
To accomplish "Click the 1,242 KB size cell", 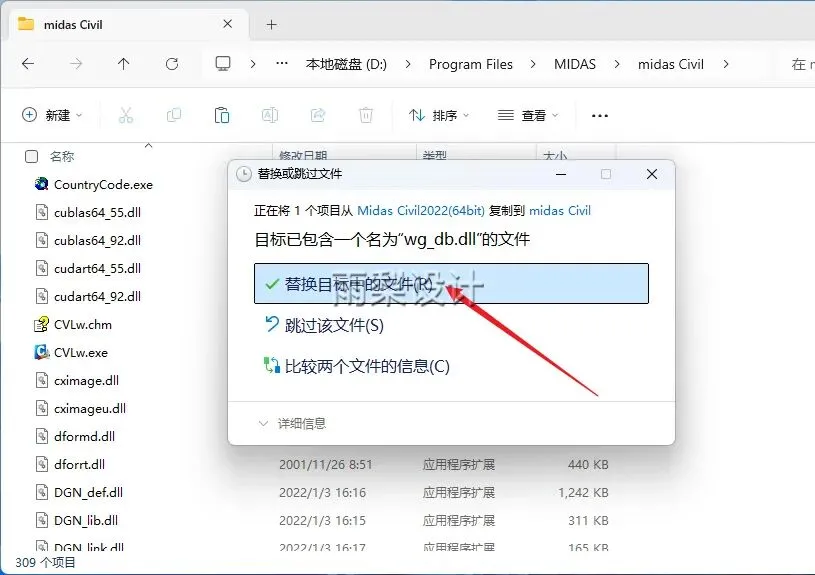I will pos(583,492).
